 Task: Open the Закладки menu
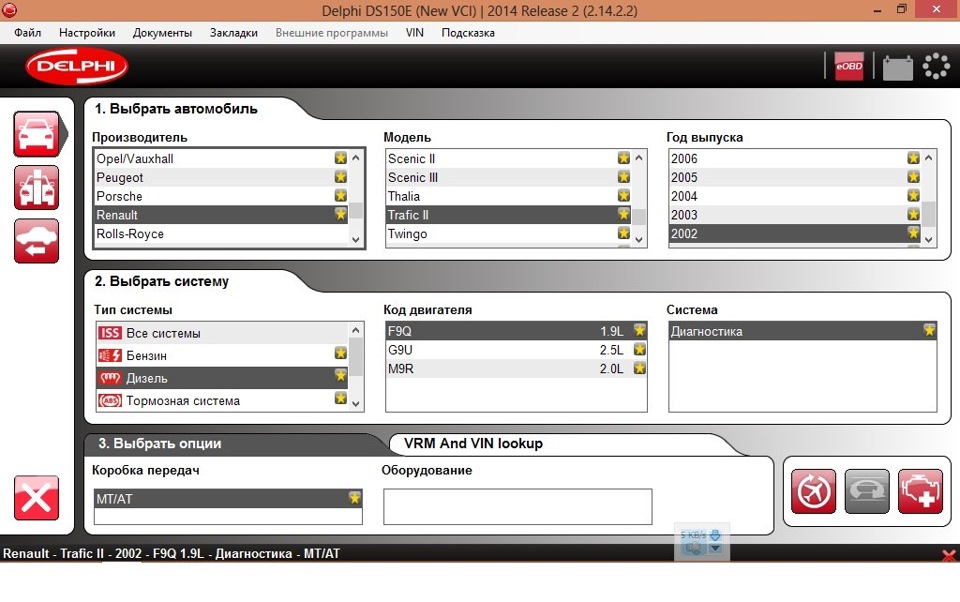tap(233, 33)
